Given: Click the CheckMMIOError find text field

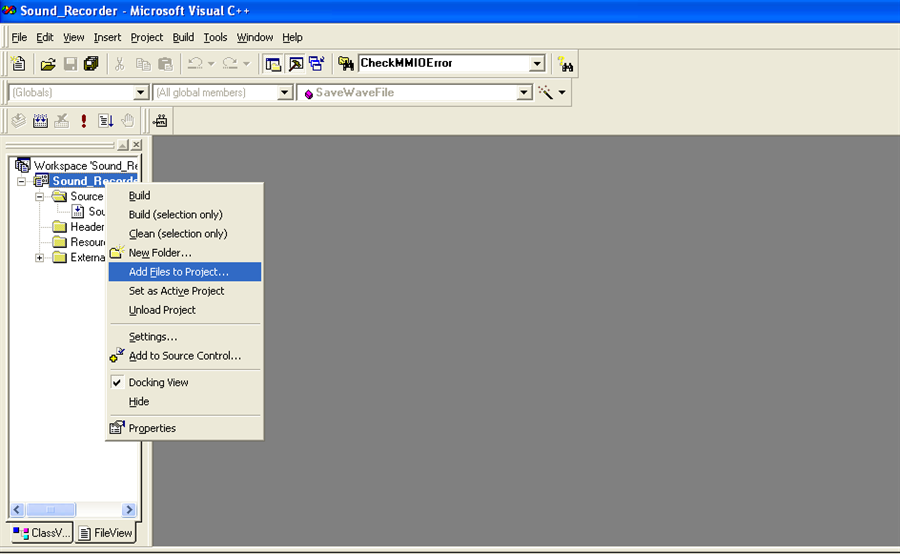Looking at the screenshot, I should click(x=444, y=63).
